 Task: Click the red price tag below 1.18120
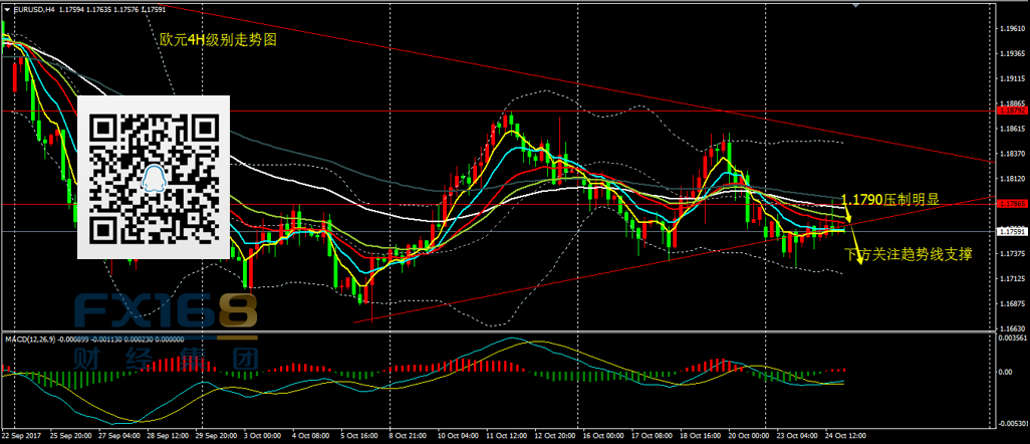(x=1012, y=203)
